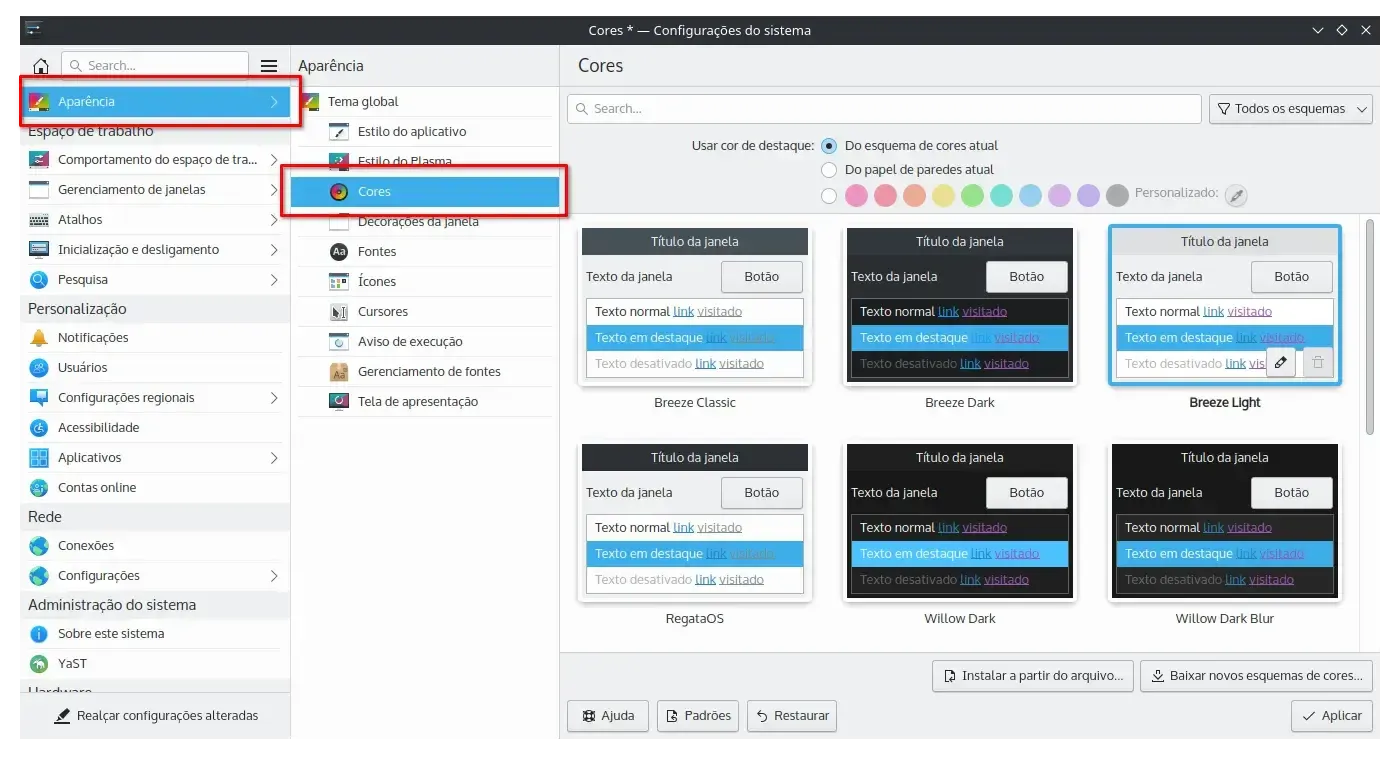Click the Atalhos keyboard icon
Viewport: 1400px width, 763px height.
pos(39,220)
